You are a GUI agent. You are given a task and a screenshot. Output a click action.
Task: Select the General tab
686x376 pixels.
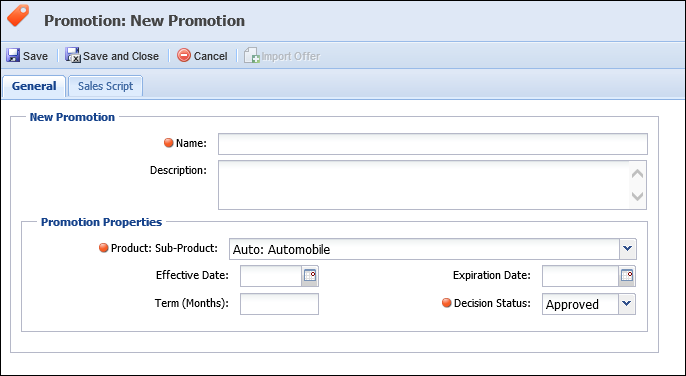(x=34, y=86)
